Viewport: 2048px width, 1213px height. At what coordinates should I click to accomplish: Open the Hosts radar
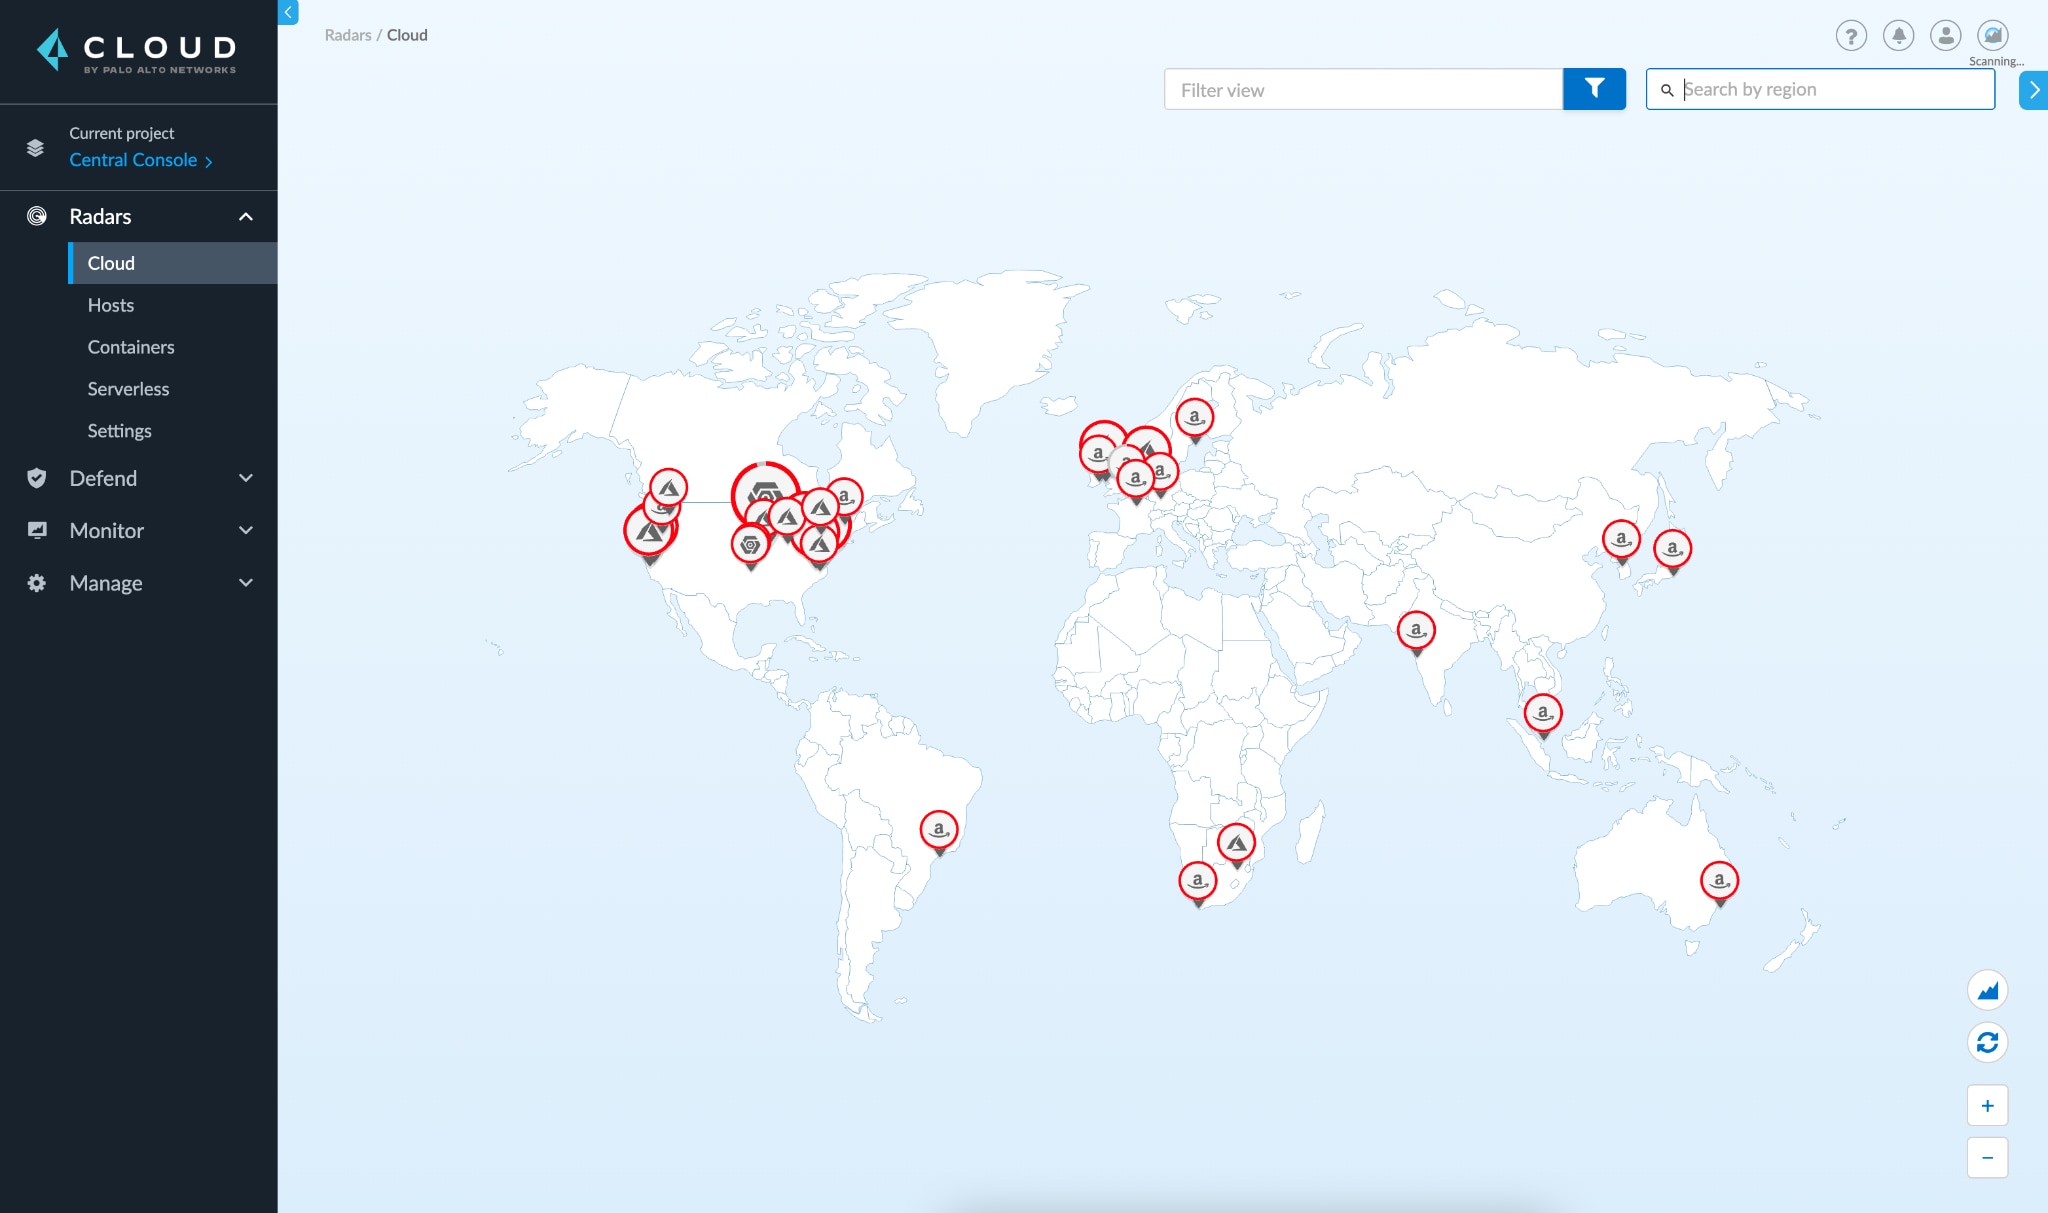click(x=110, y=305)
